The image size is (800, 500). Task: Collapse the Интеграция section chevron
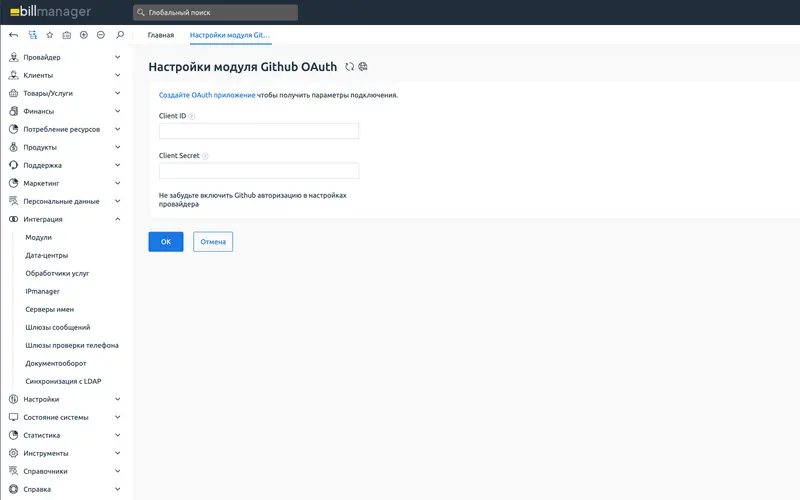tap(117, 219)
